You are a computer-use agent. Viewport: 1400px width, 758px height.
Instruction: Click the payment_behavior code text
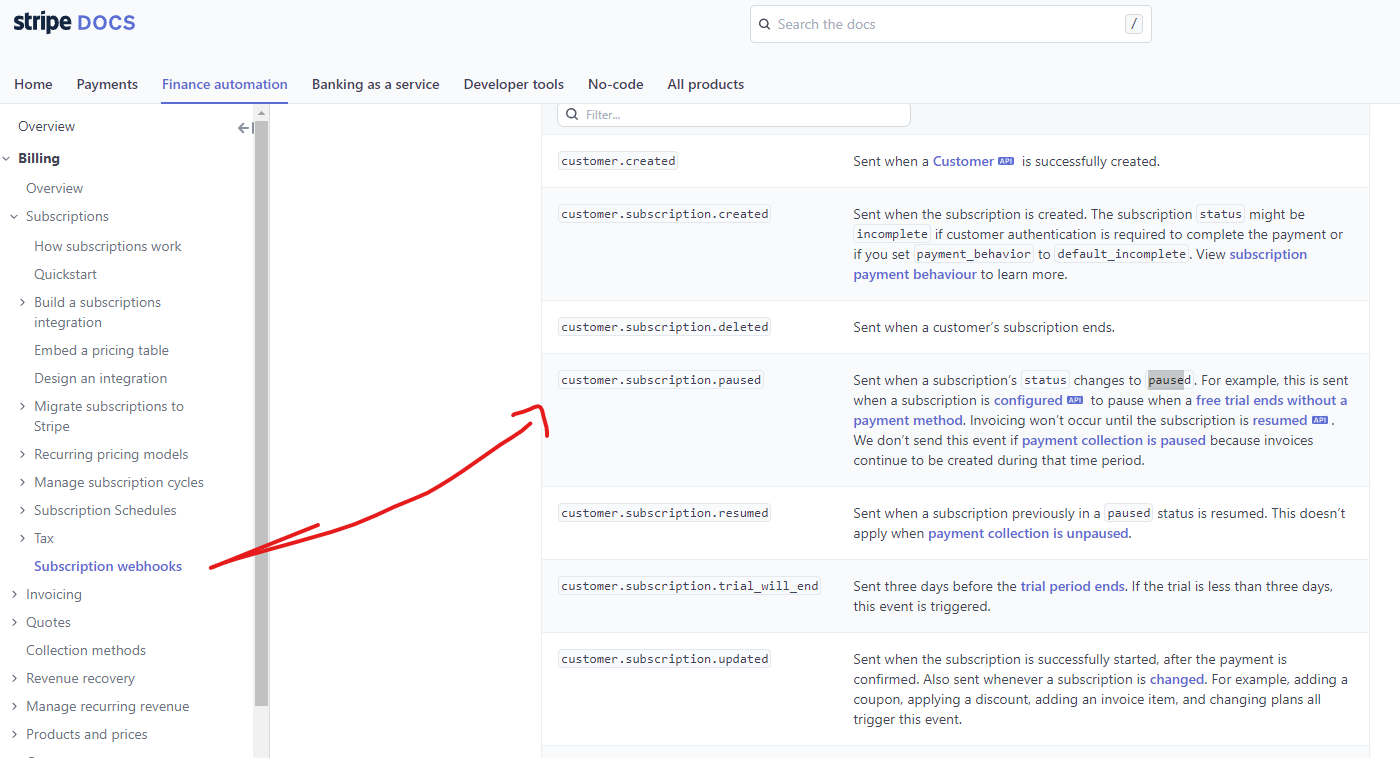[x=974, y=254]
